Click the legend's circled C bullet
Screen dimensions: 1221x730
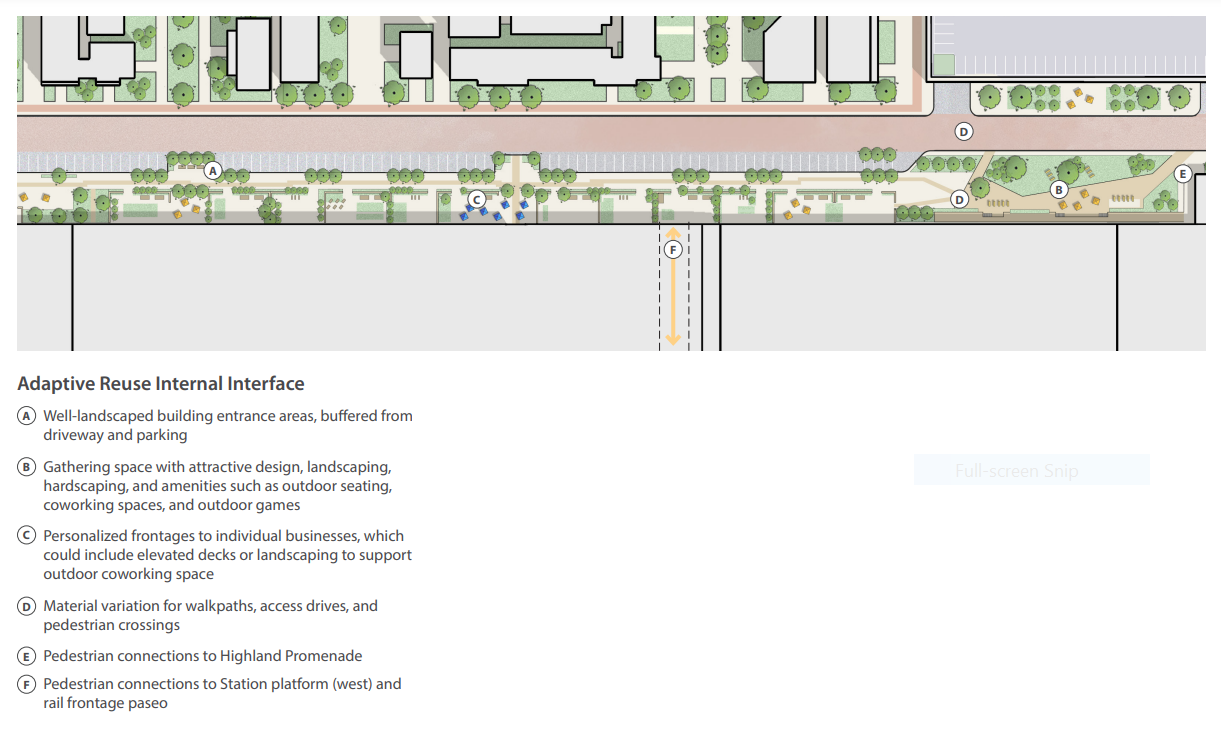pos(27,536)
